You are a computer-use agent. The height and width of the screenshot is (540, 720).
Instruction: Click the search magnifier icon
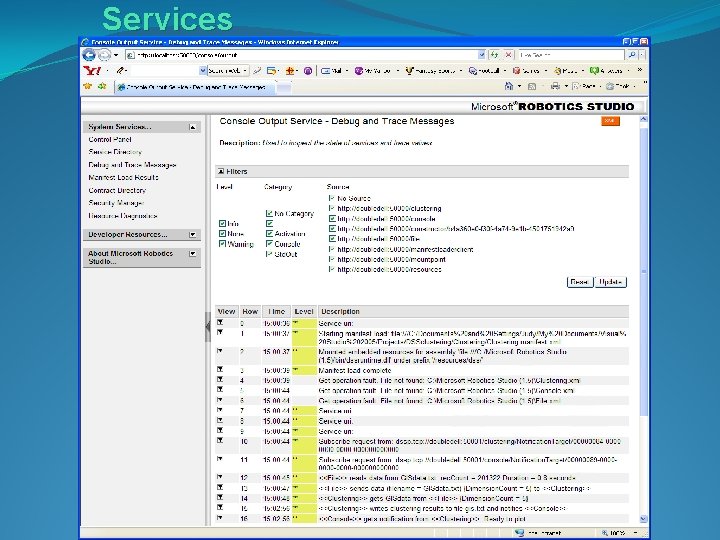(632, 55)
